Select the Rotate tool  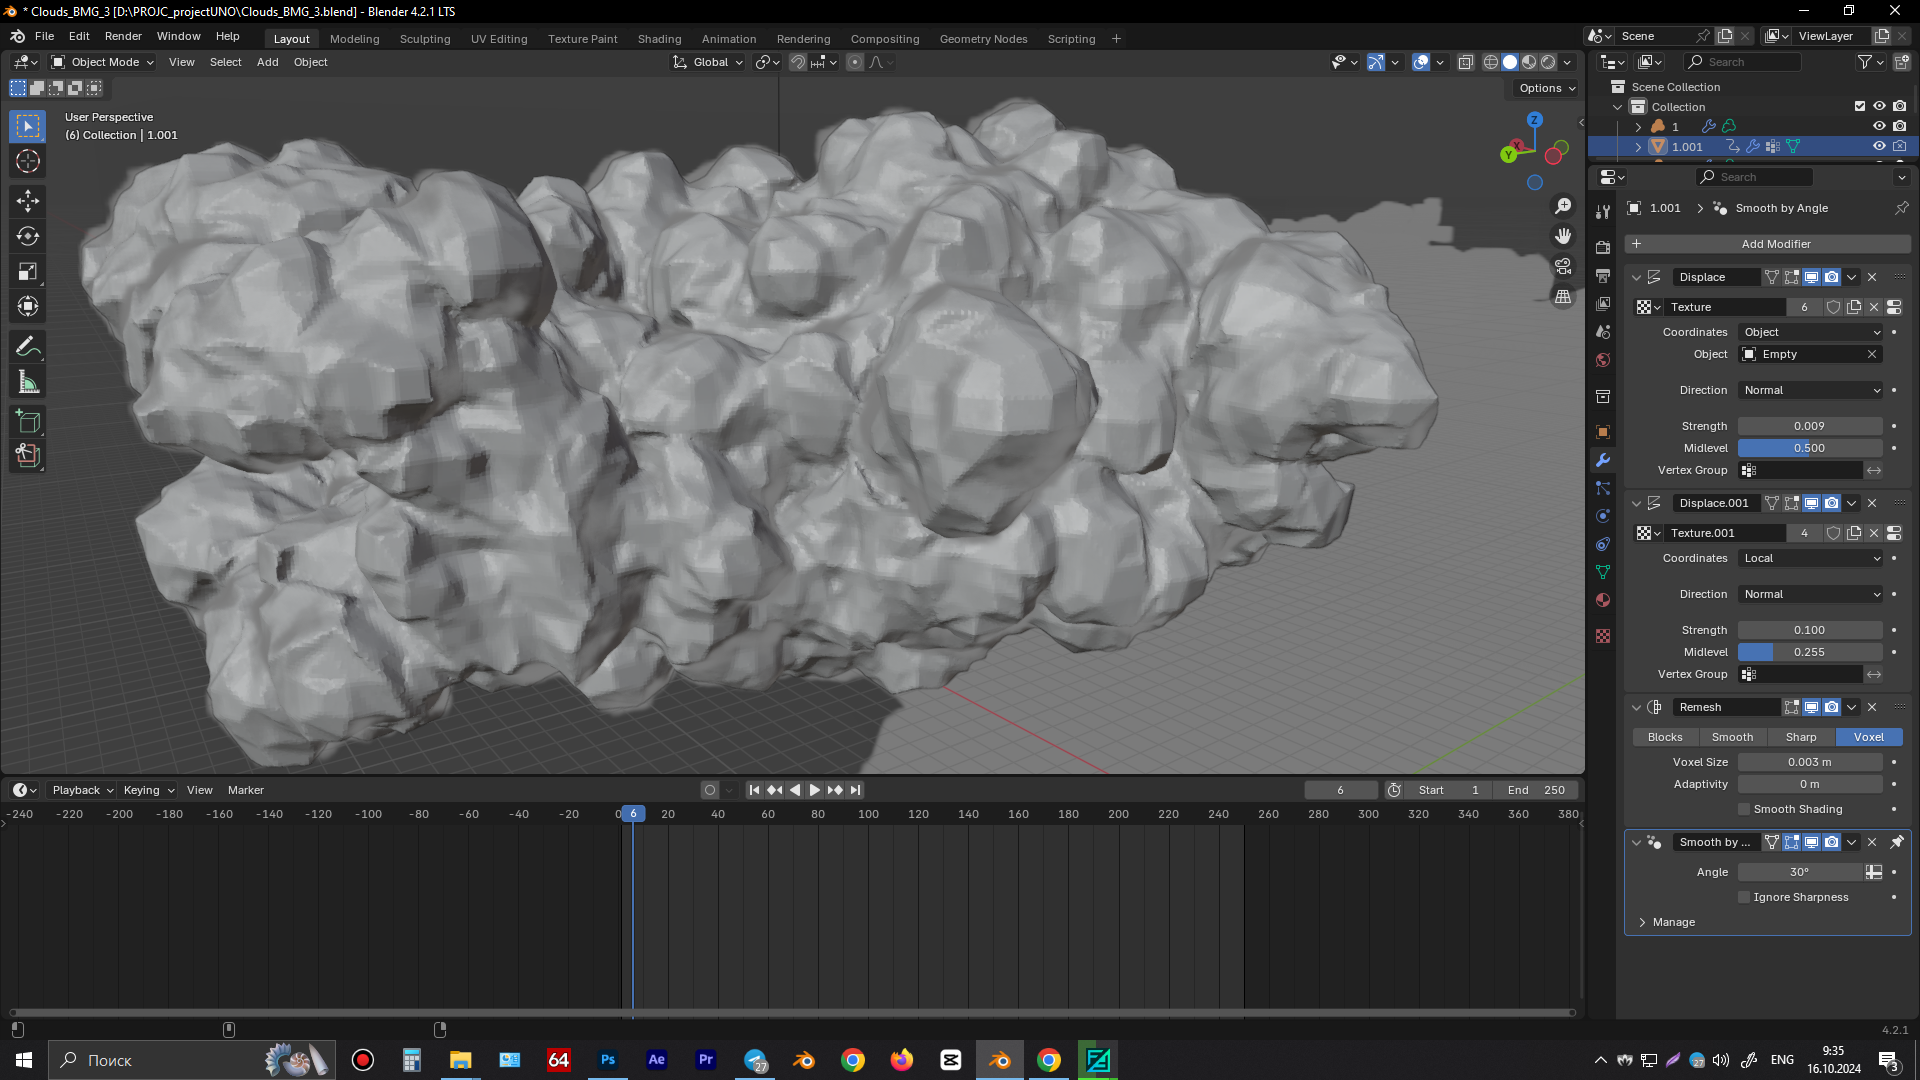[28, 236]
